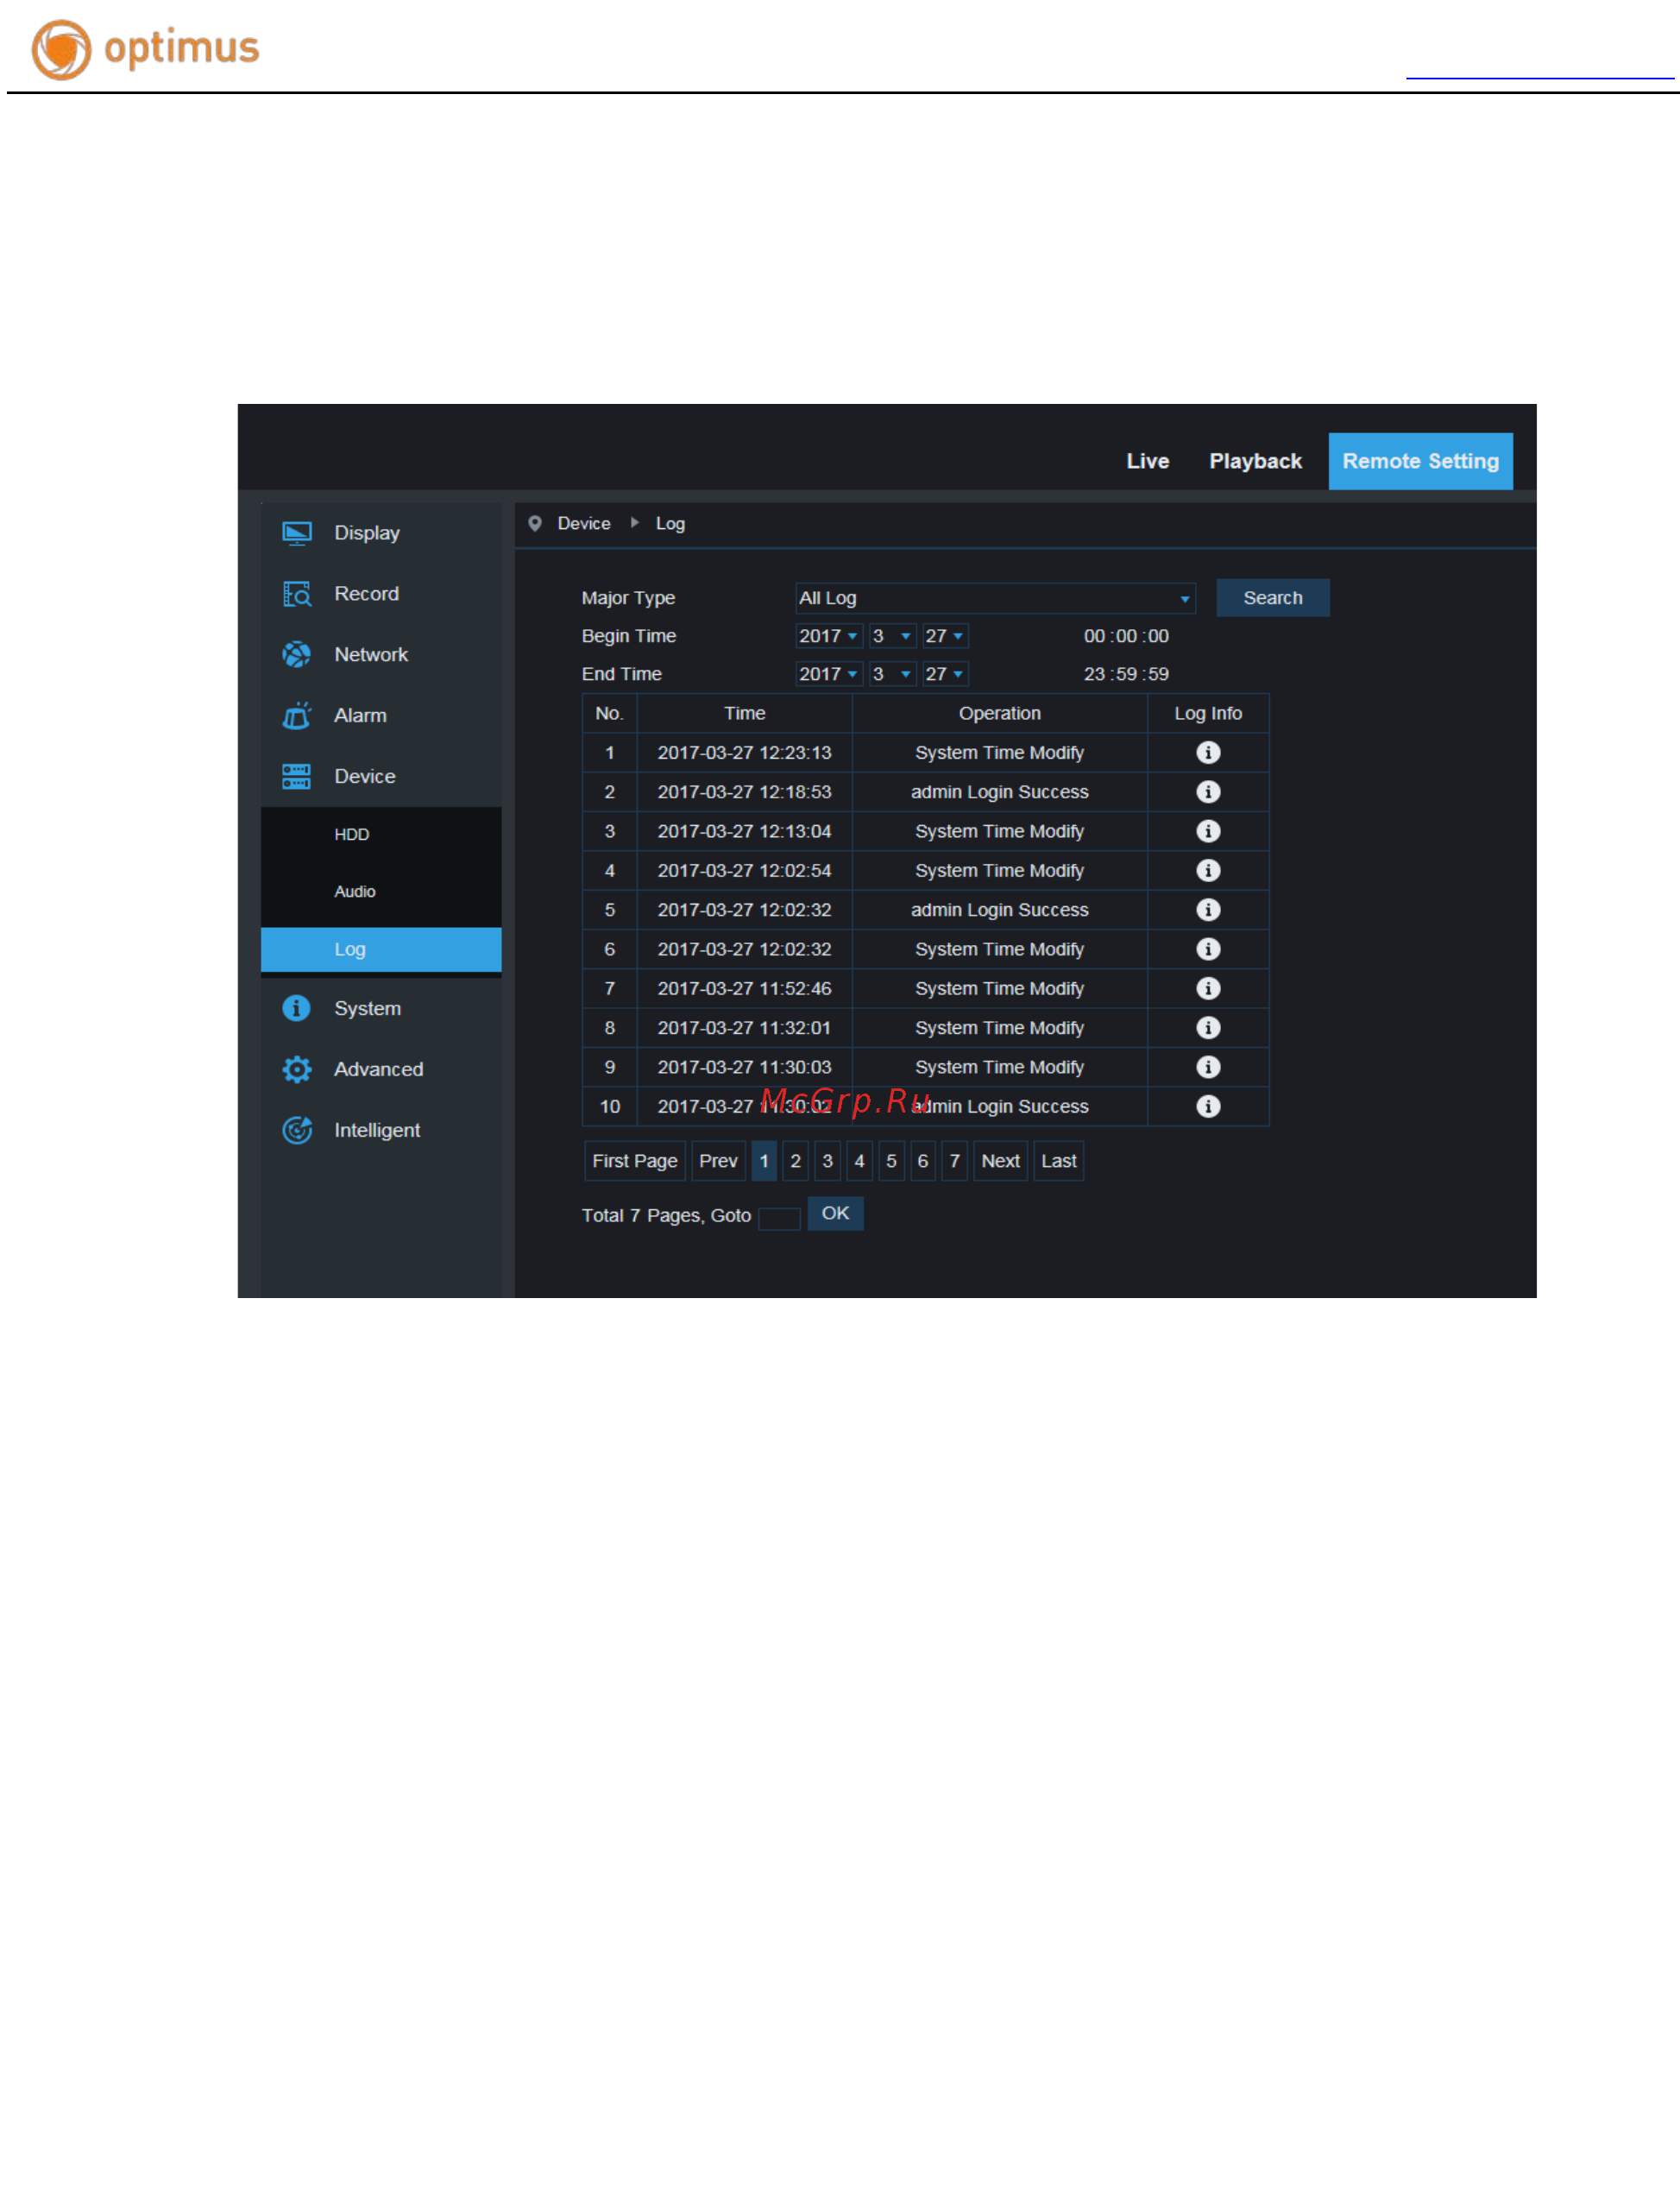Click the Advanced gear icon
Viewport: 1680px width, 2200px height.
[x=296, y=1069]
